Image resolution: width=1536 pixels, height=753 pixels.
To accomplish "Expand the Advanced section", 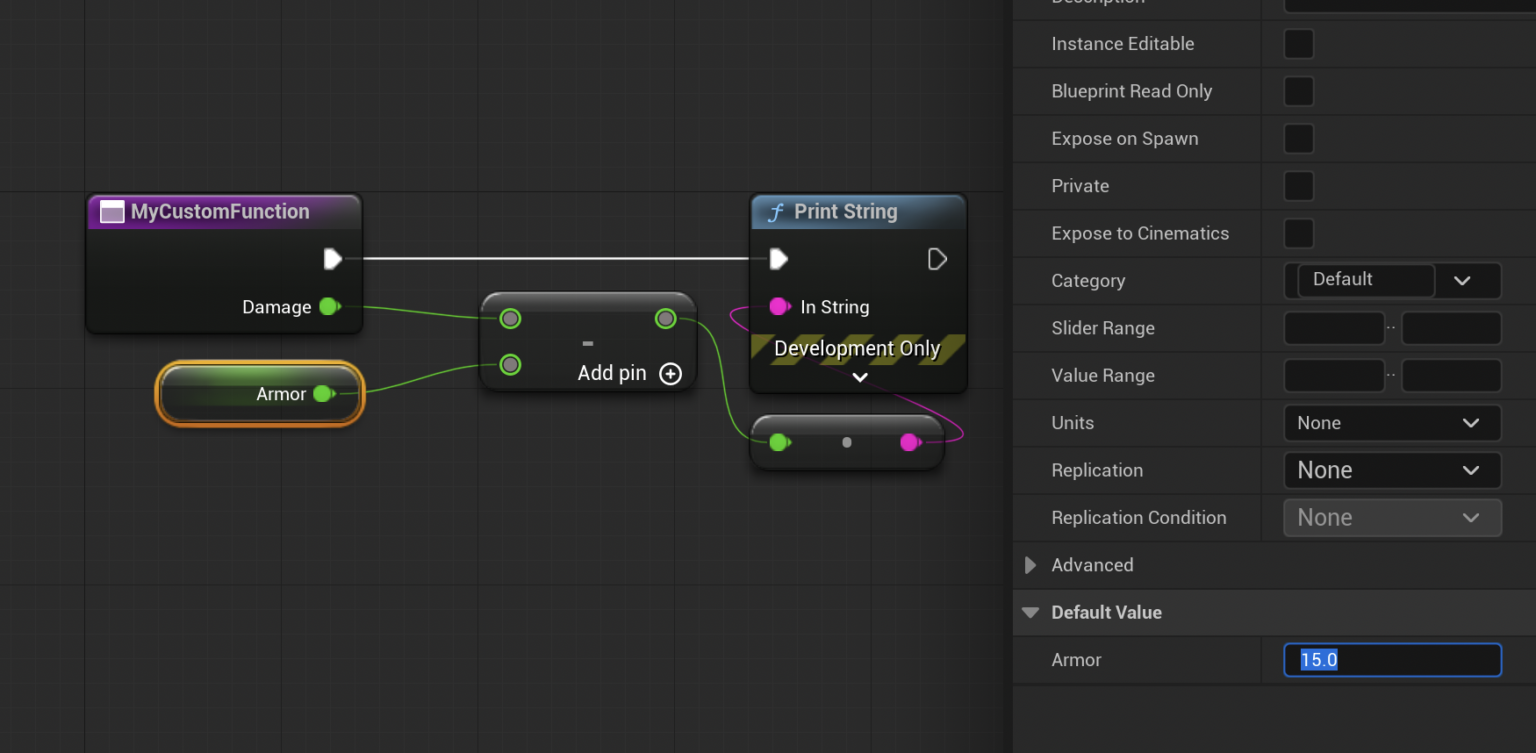I will coord(1030,565).
